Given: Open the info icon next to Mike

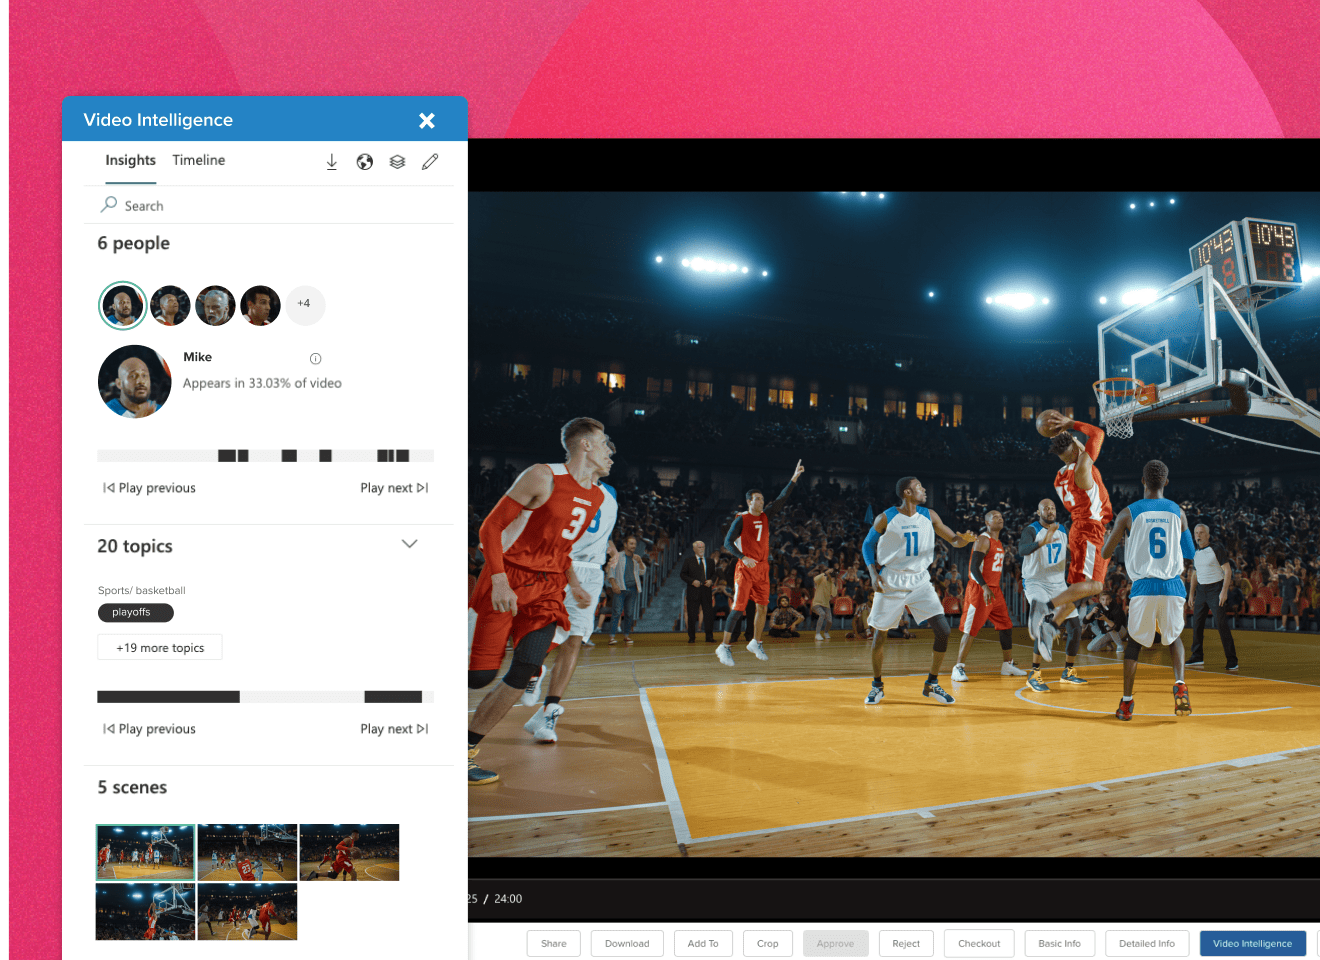Looking at the screenshot, I should tap(316, 359).
